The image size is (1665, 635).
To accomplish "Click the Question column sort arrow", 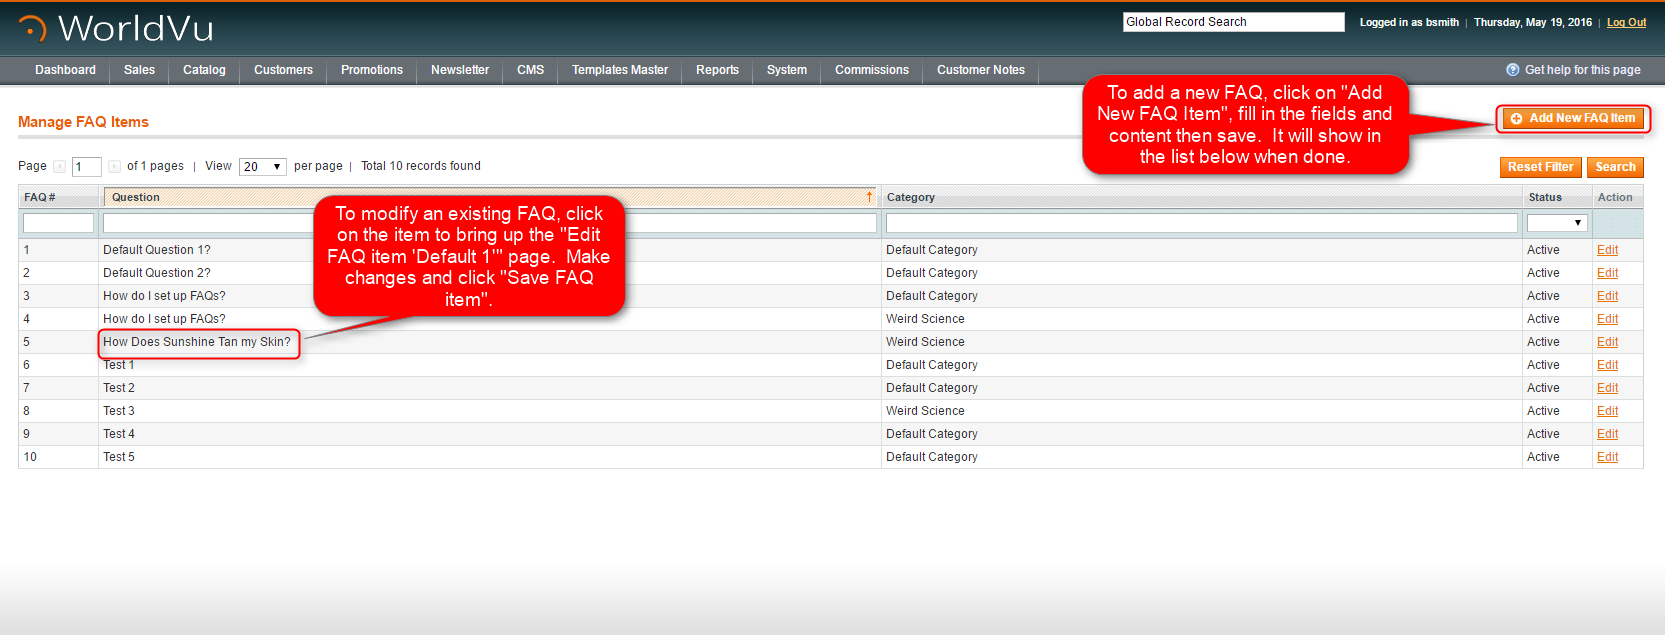I will pos(869,197).
